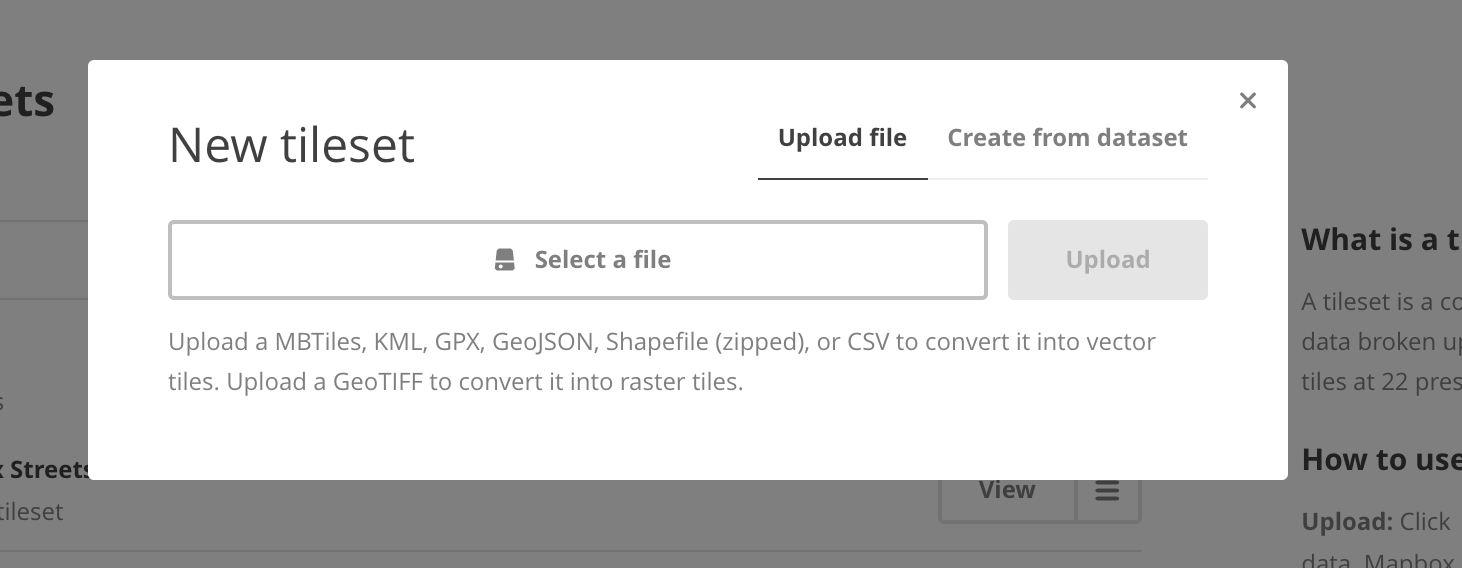Viewport: 1462px width, 568px height.
Task: Open the Create from dataset tab
Action: pyautogui.click(x=1067, y=138)
